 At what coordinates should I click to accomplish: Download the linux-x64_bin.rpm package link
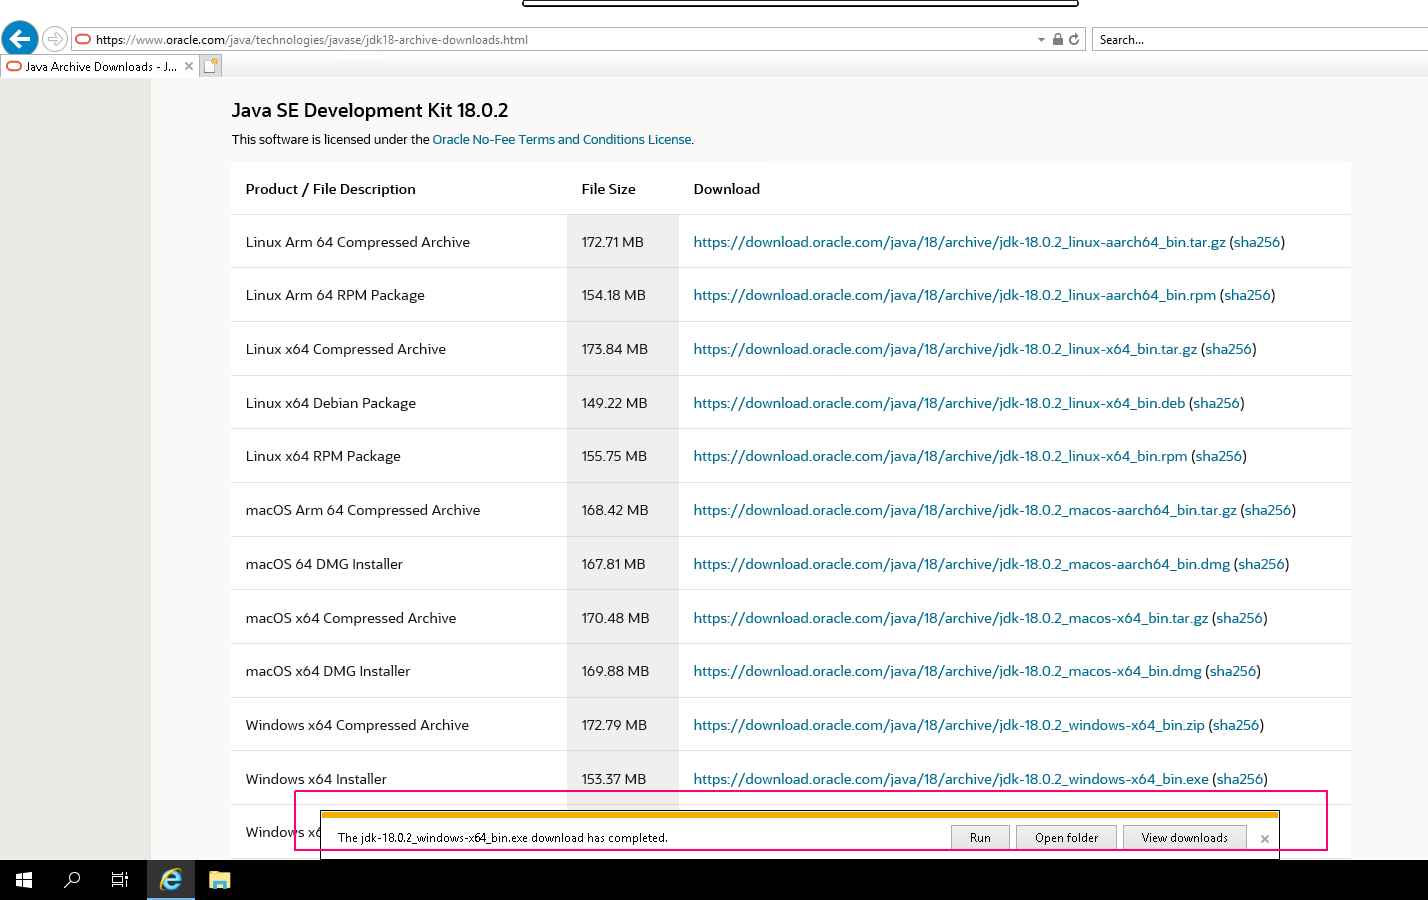point(940,456)
